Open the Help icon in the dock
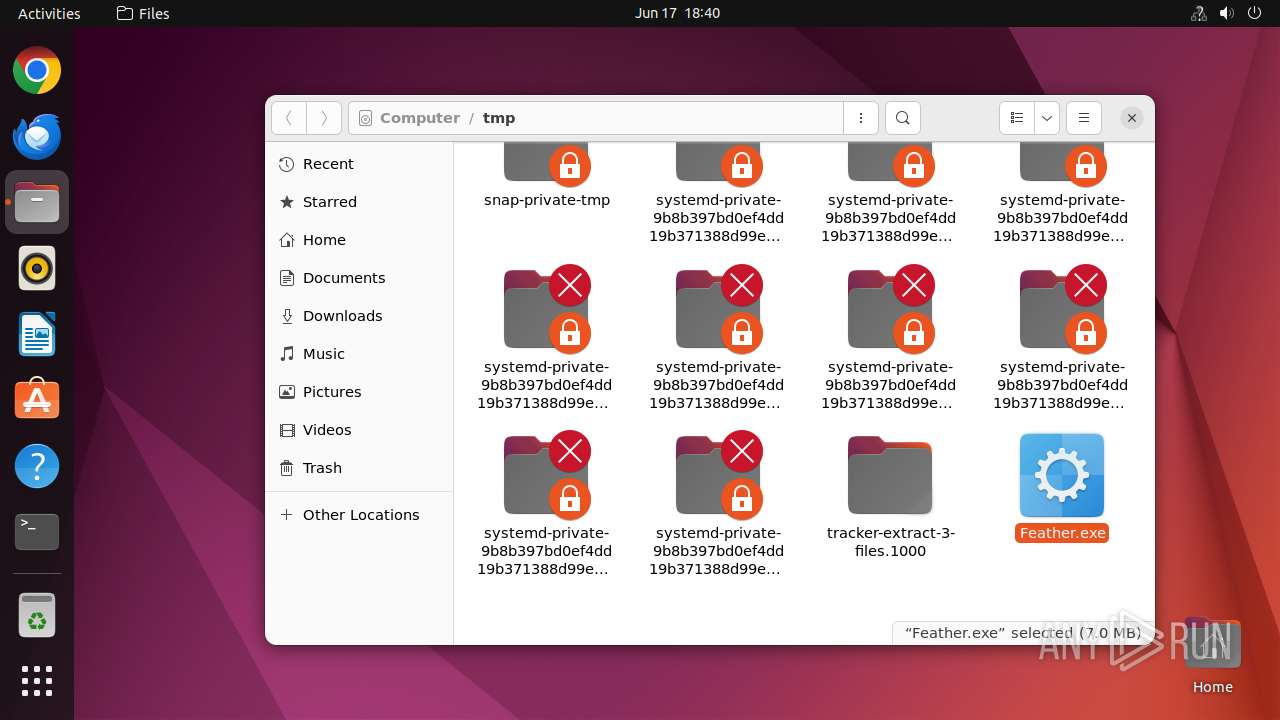The width and height of the screenshot is (1280, 720). (37, 466)
